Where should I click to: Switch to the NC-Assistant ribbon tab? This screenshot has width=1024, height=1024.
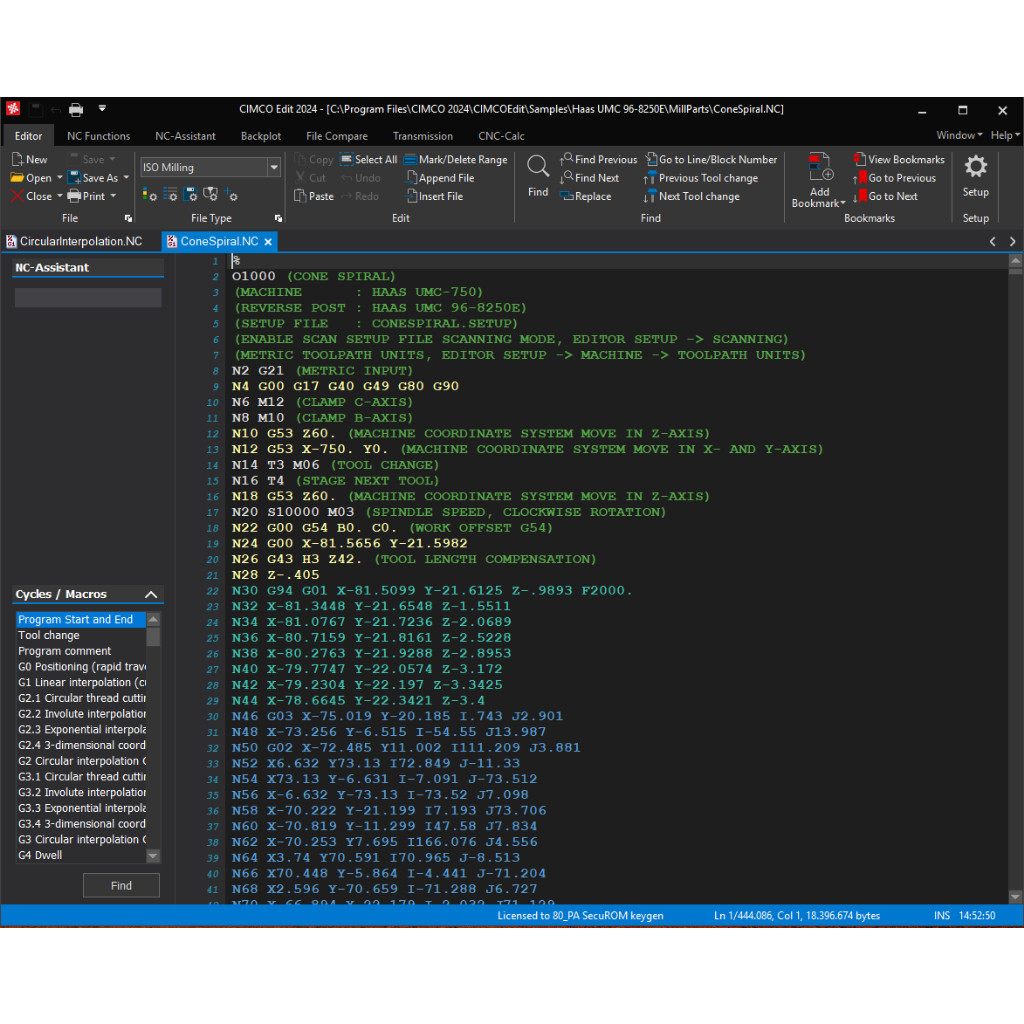(x=185, y=136)
